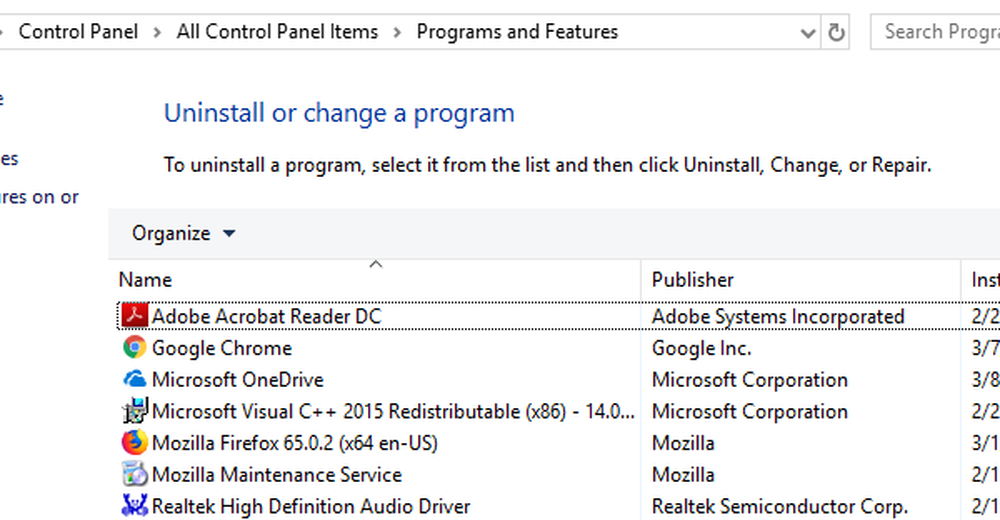1000x520 pixels.
Task: Click the Mozilla Firefox icon
Action: (134, 443)
